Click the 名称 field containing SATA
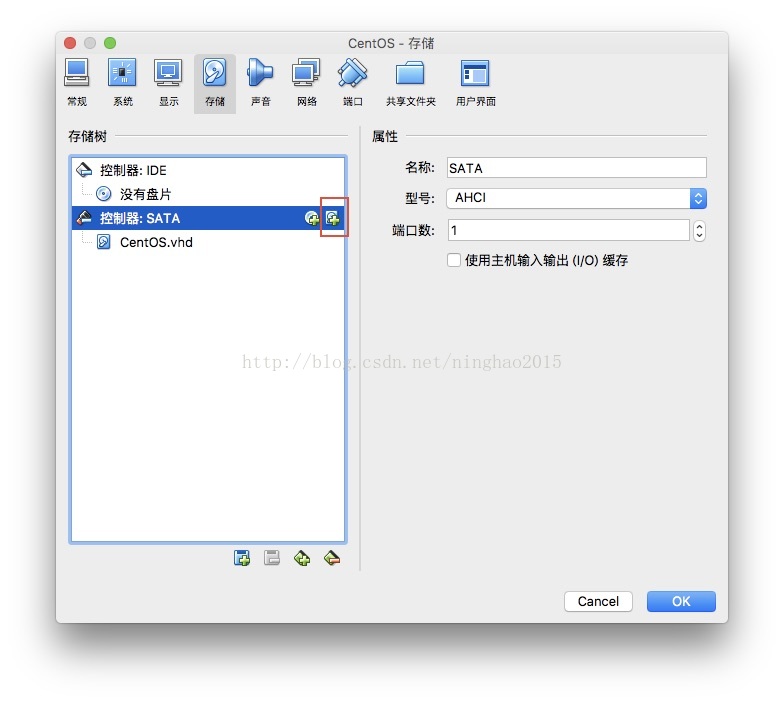784x703 pixels. pyautogui.click(x=576, y=168)
